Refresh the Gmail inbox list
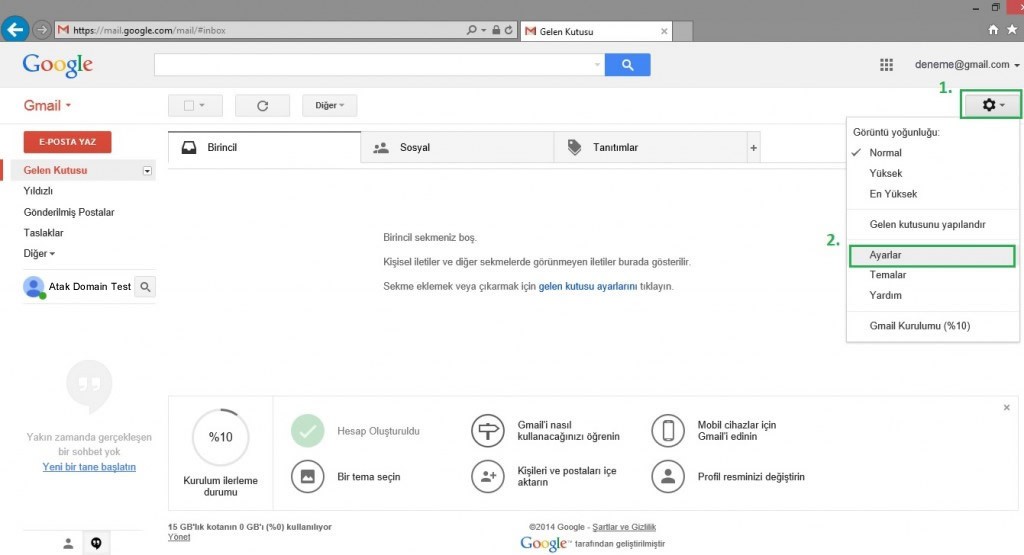 click(x=263, y=105)
